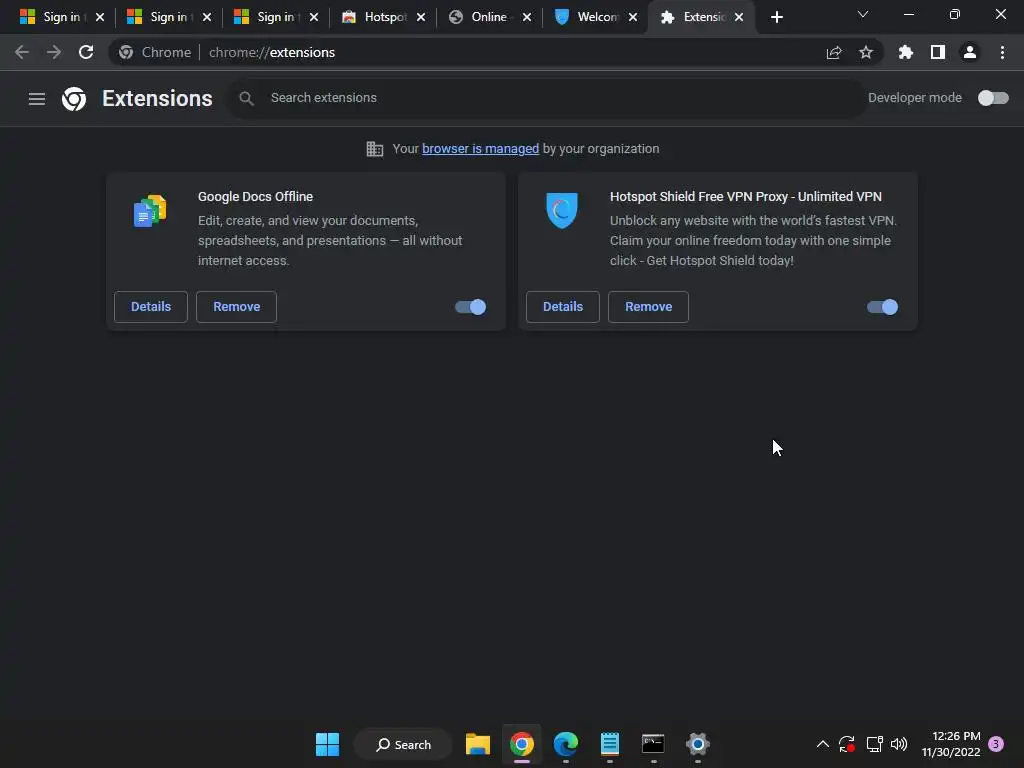Screen dimensions: 1024x768
Task: Open the profile avatar icon
Action: (970, 52)
